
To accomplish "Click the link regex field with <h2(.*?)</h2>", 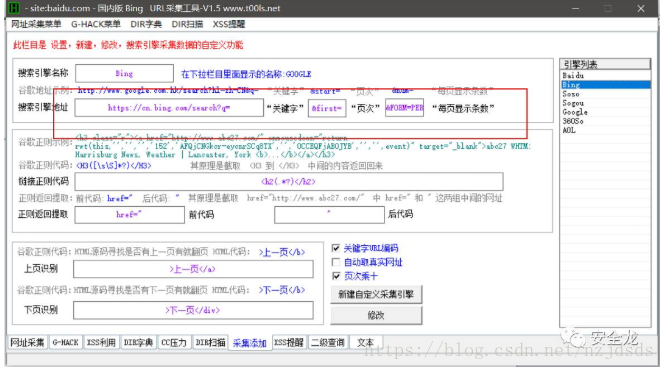I will (289, 182).
